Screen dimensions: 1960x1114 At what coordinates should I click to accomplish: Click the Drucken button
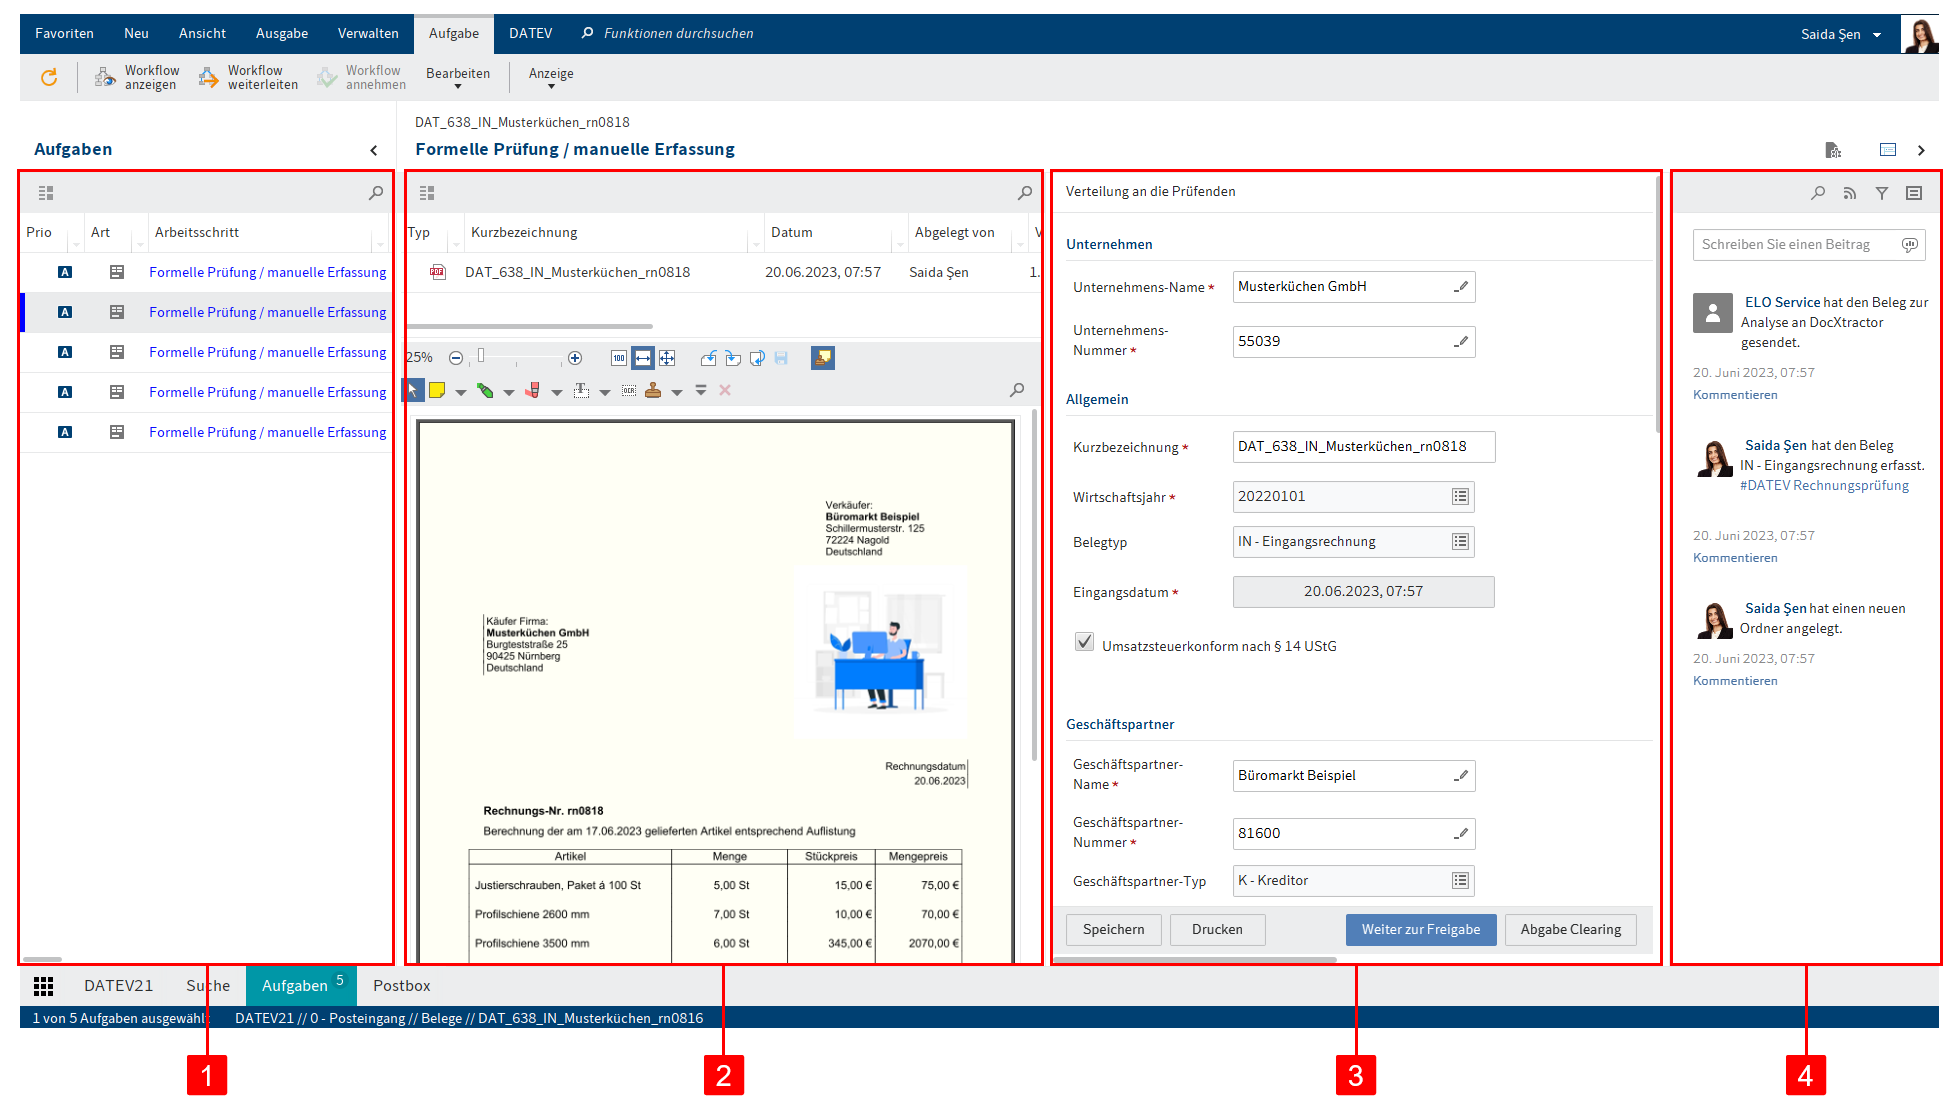tap(1217, 930)
